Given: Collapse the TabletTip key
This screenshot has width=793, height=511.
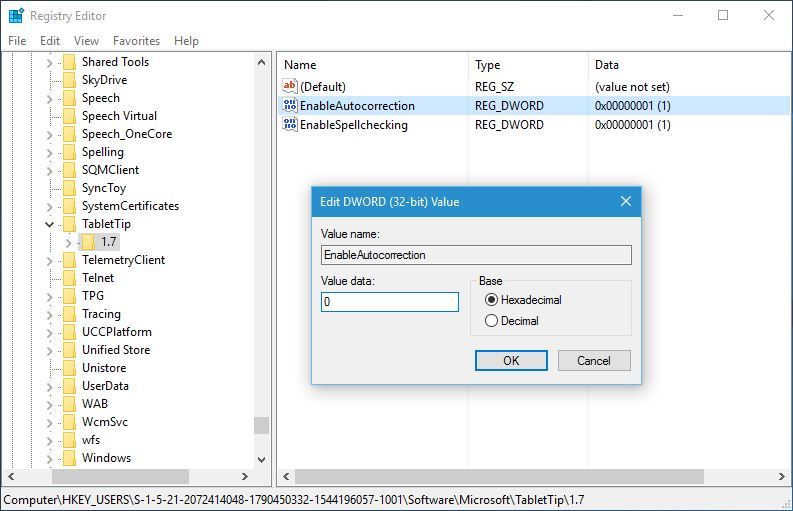Looking at the screenshot, I should coord(49,224).
